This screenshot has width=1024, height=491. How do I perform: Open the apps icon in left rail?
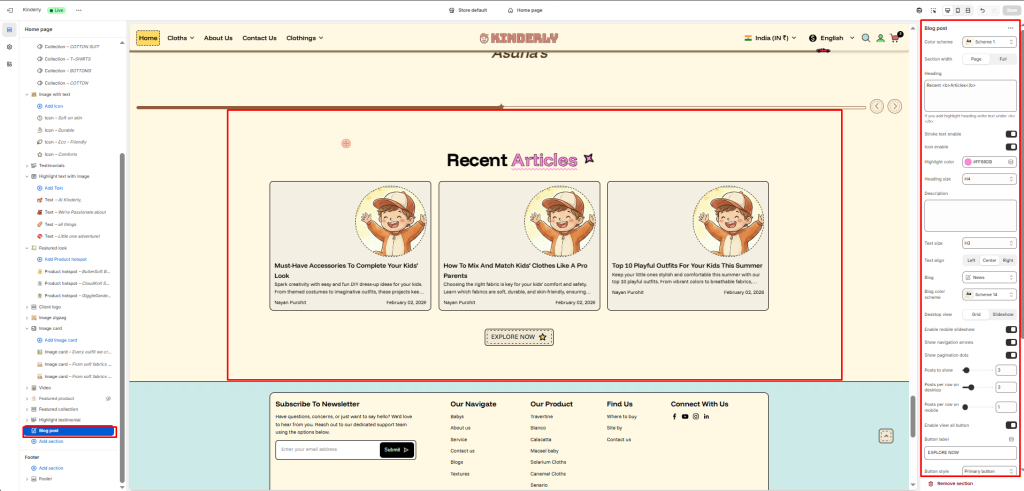tap(9, 64)
